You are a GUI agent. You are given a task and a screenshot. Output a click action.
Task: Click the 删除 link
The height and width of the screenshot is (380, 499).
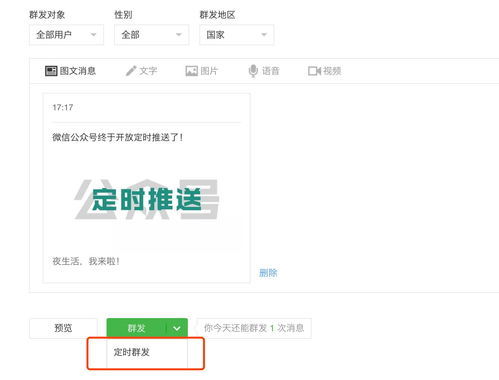[x=268, y=273]
